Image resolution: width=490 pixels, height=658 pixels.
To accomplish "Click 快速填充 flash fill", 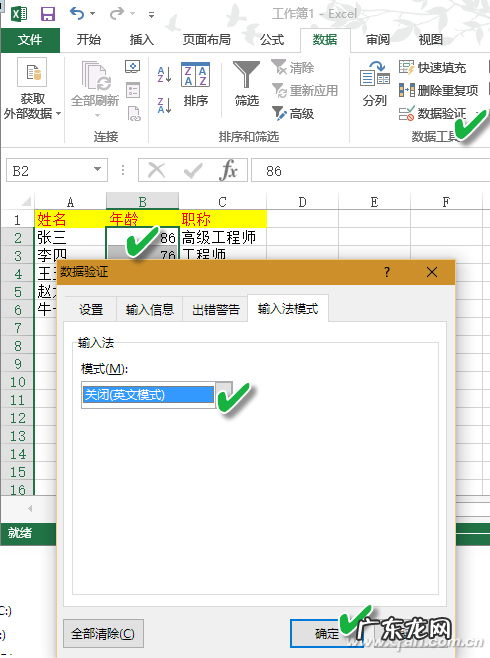I will [x=433, y=68].
